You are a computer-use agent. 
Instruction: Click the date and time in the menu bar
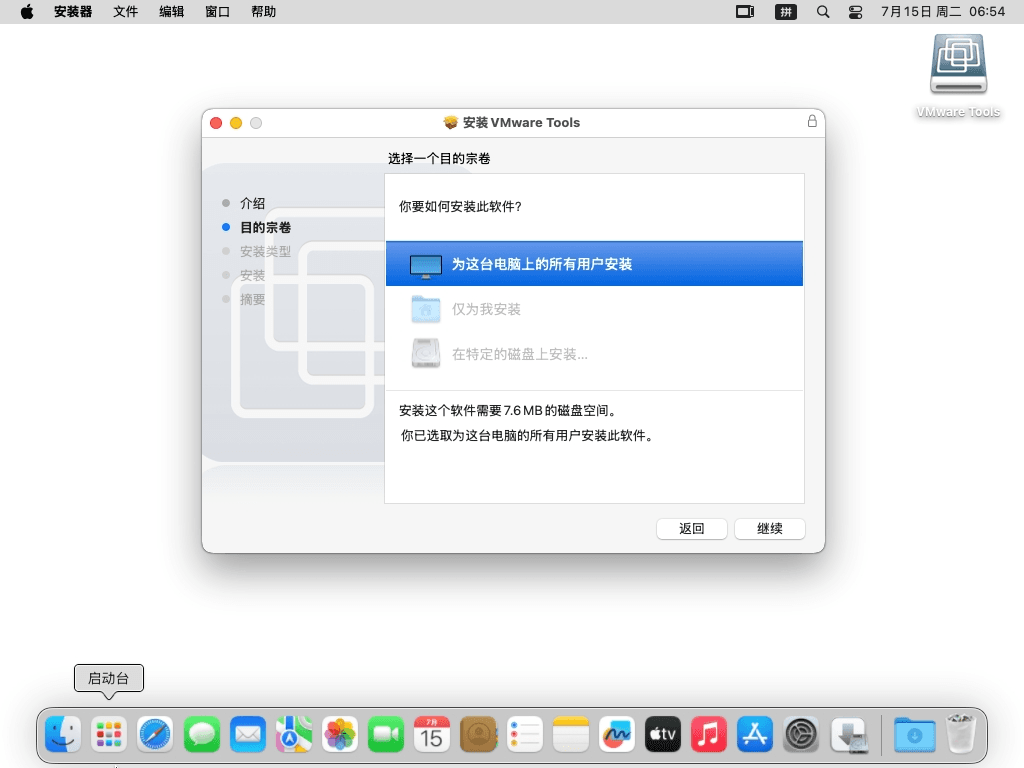coord(943,12)
